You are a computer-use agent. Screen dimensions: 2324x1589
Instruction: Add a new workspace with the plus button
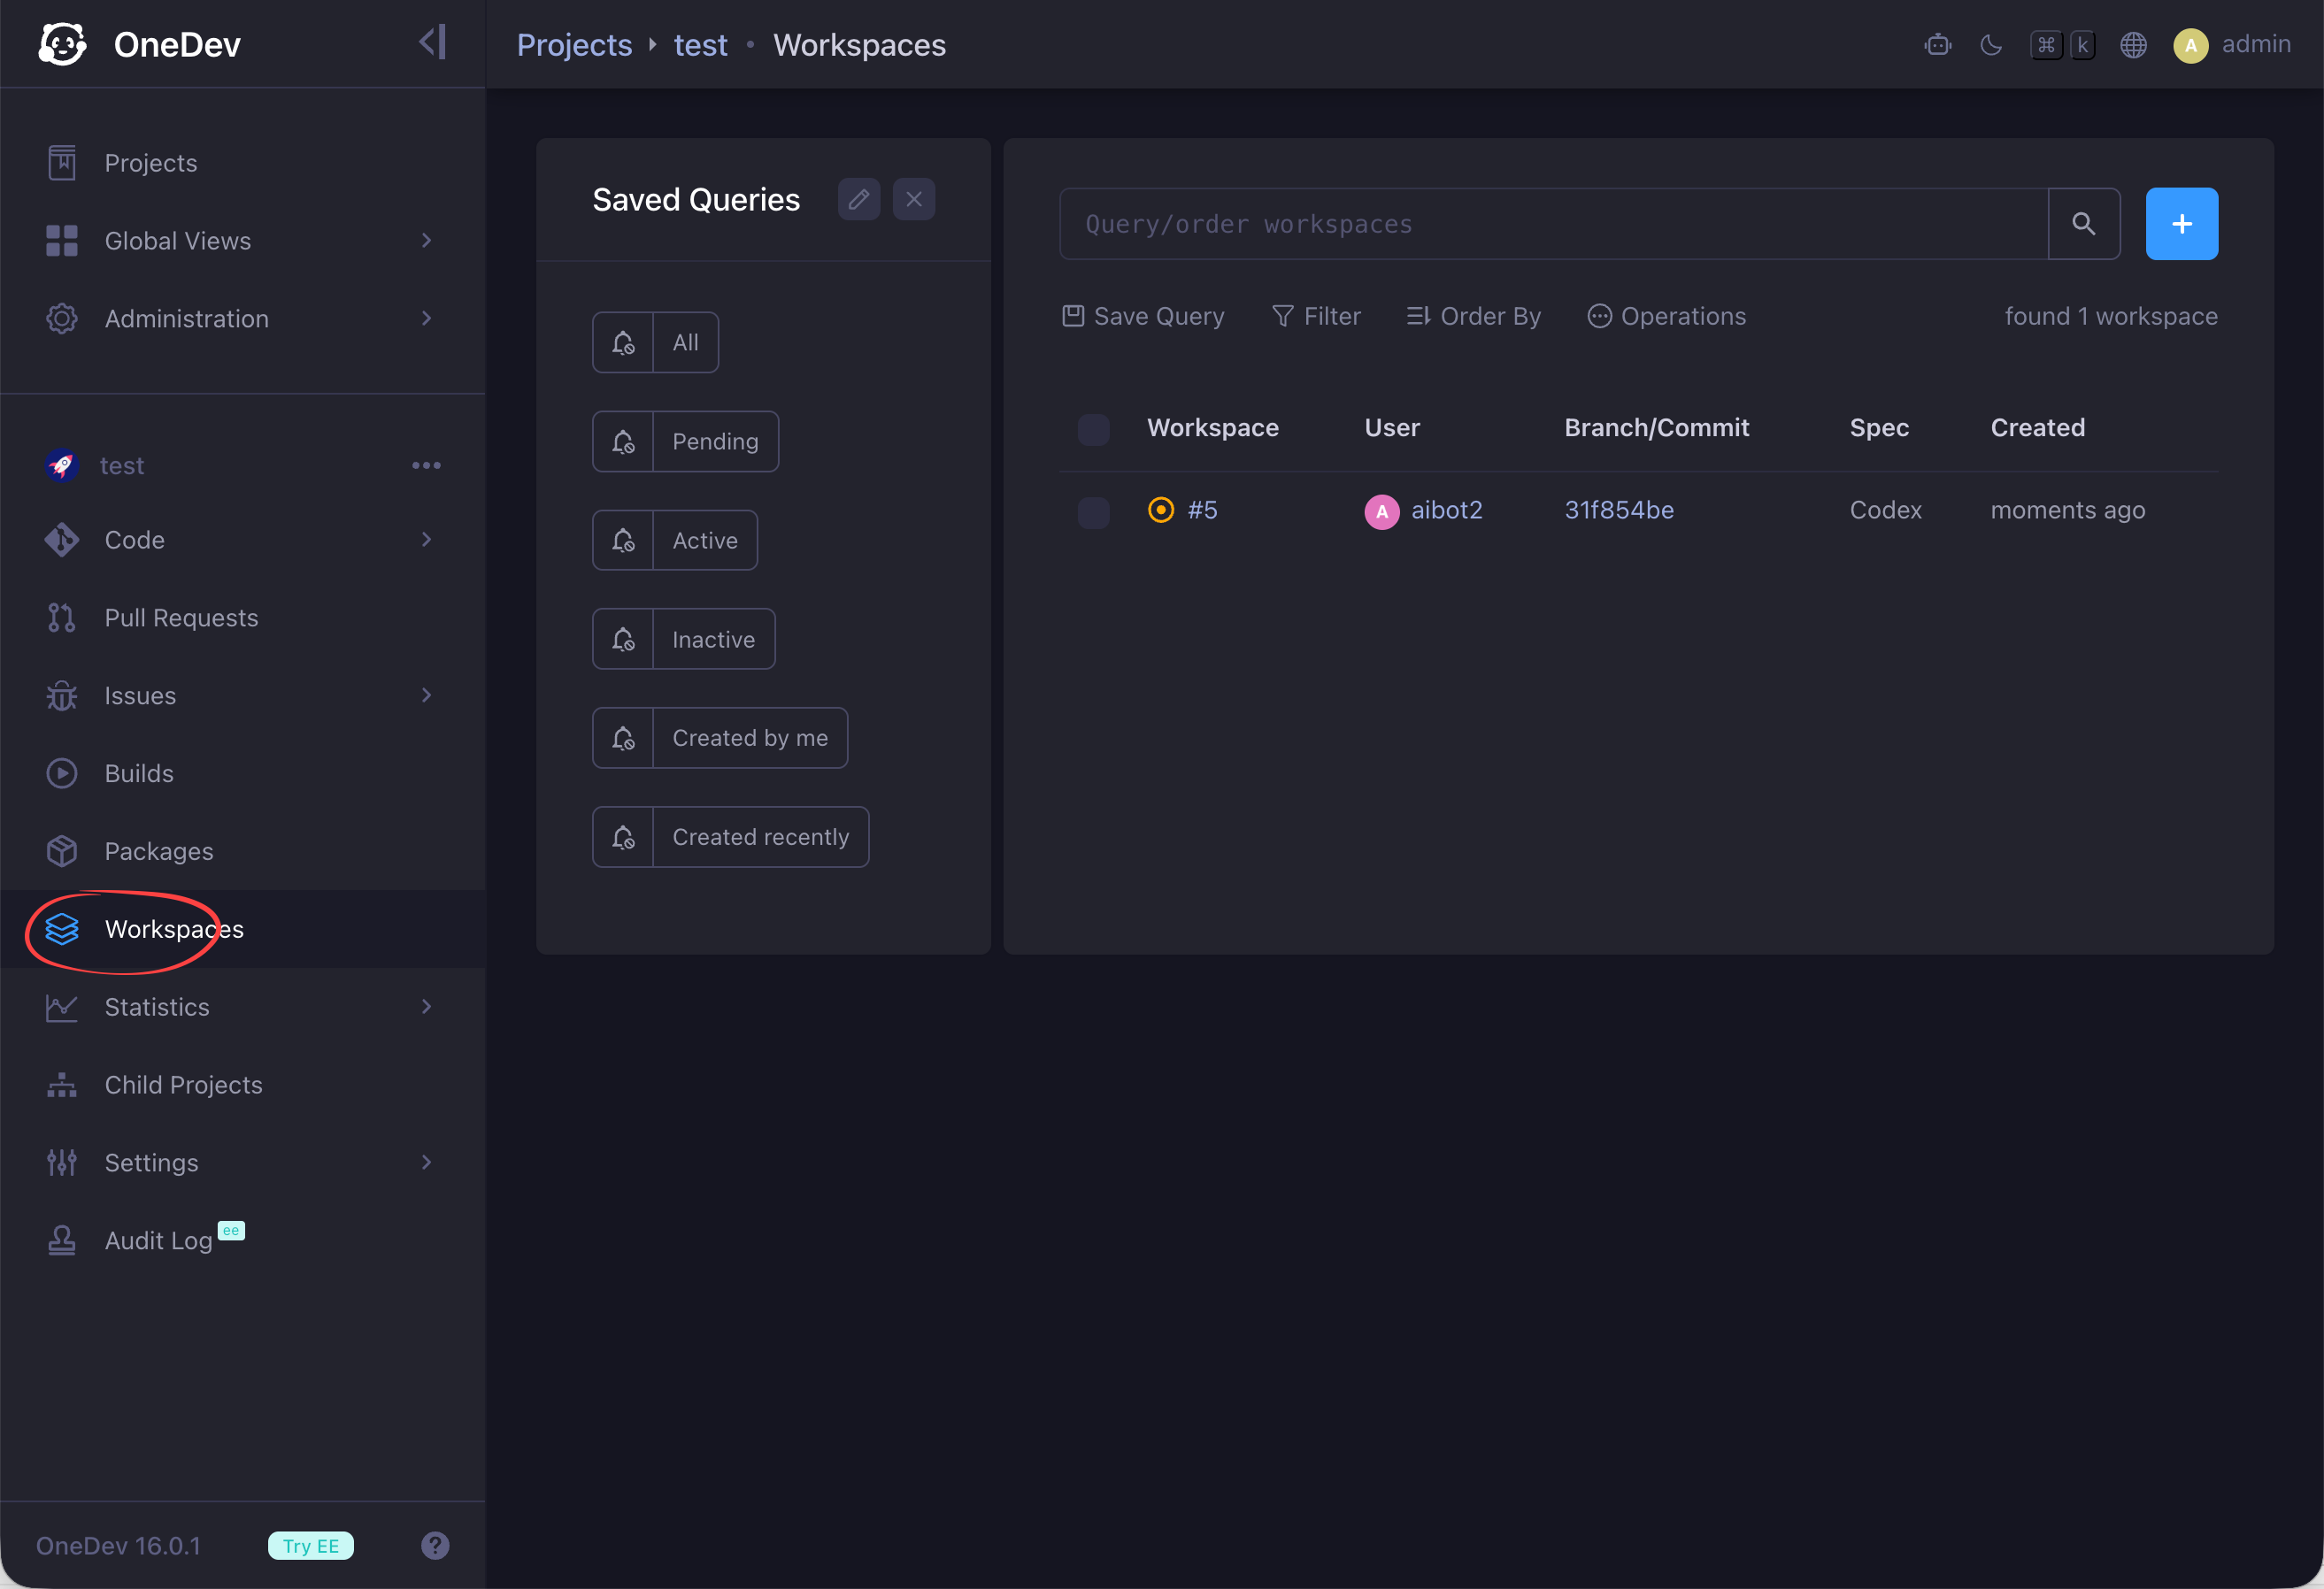[2181, 224]
